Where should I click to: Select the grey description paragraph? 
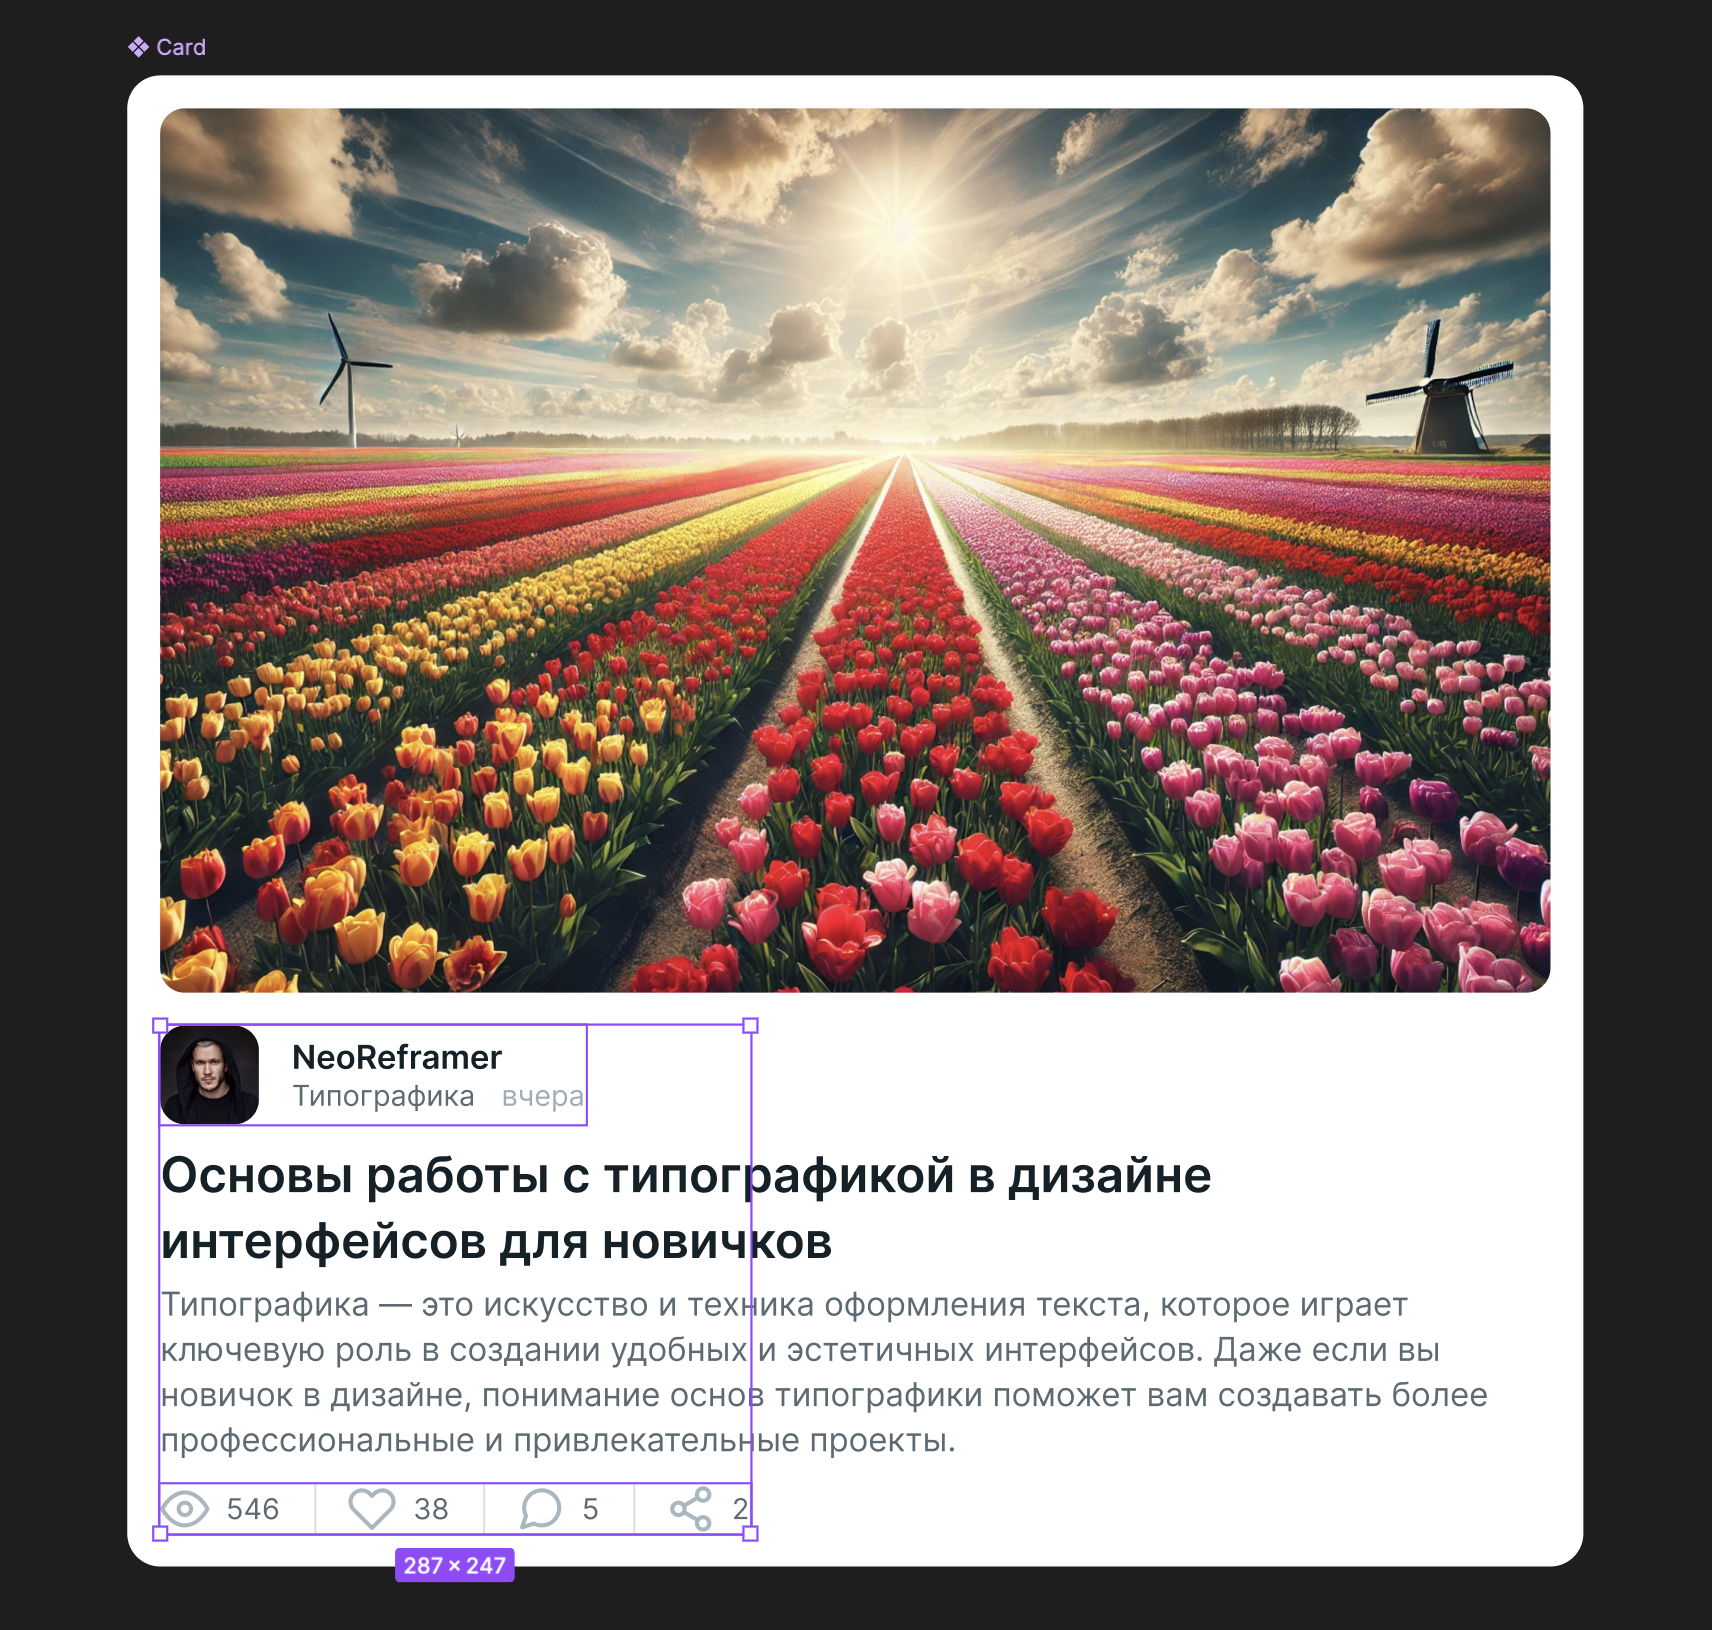pyautogui.click(x=824, y=1372)
